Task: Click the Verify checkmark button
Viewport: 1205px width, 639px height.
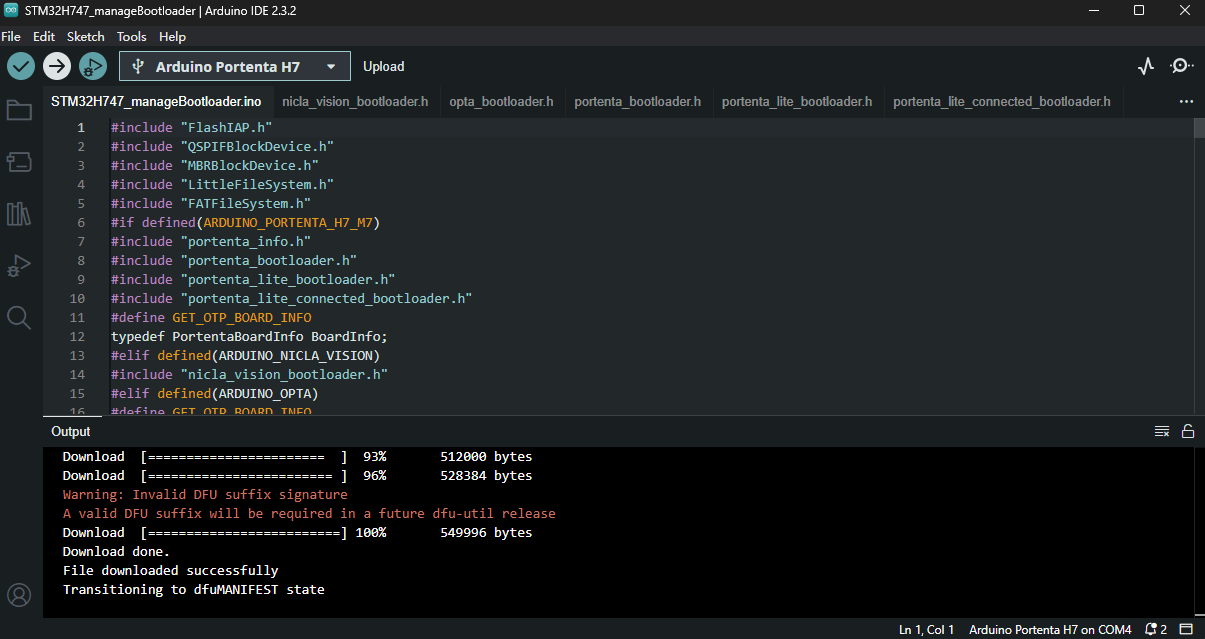Action: (x=21, y=66)
